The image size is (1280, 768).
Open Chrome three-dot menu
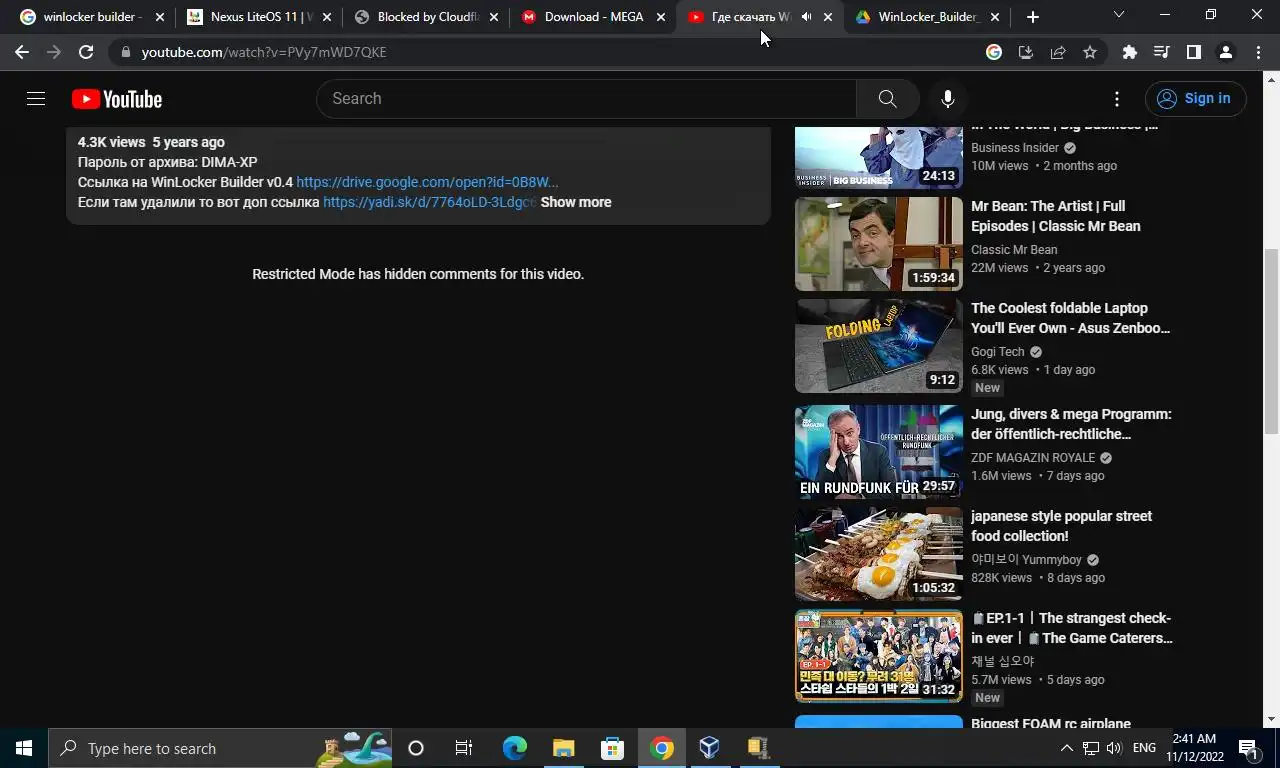[x=1258, y=52]
